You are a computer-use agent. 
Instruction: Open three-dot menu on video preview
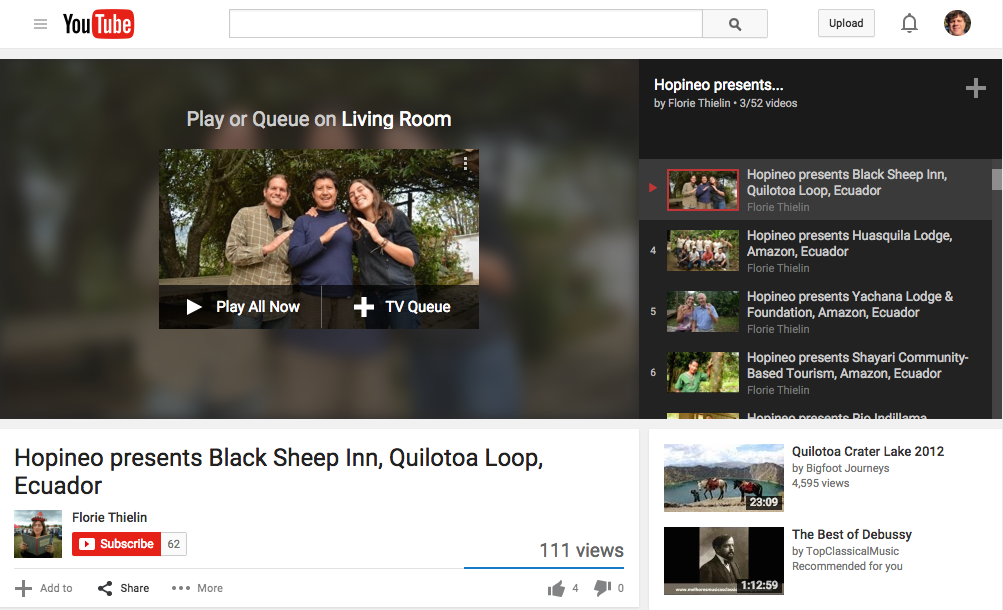coord(466,164)
